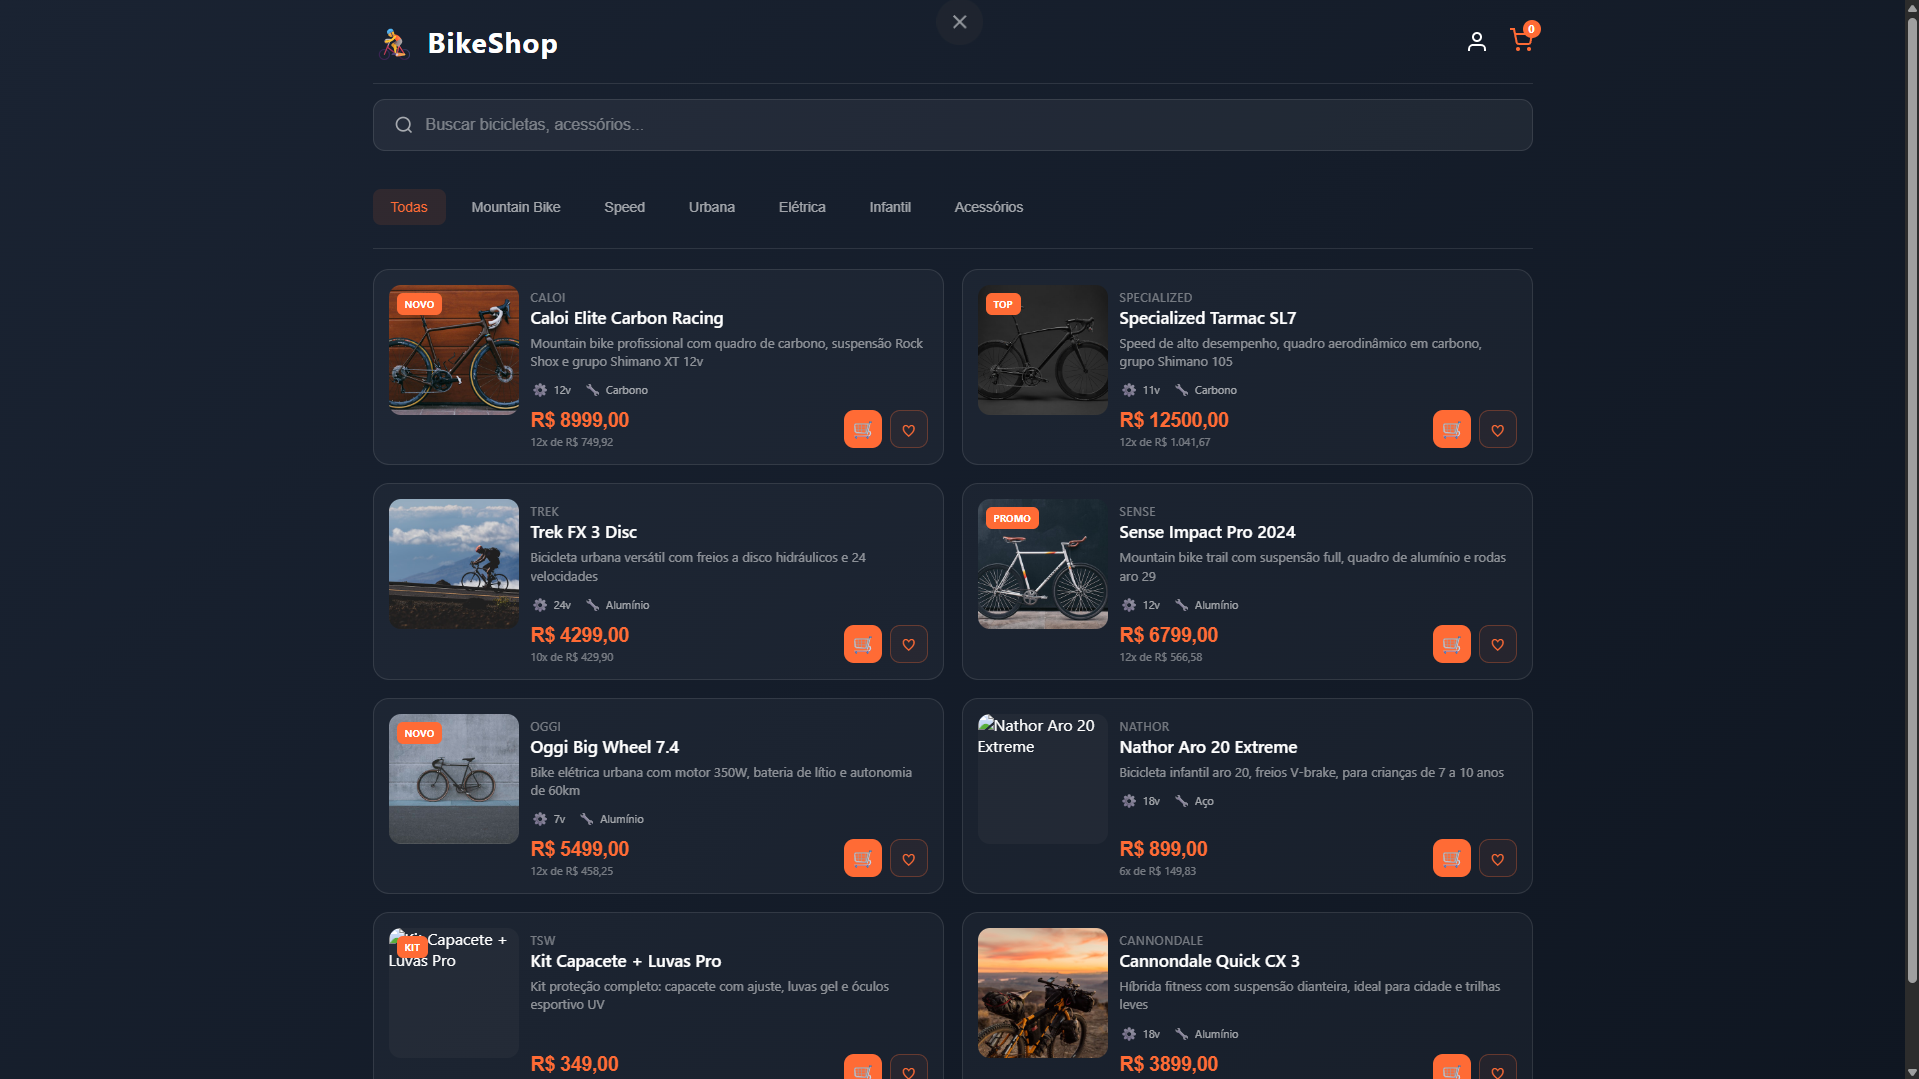
Task: Click the R$ 899,00 price
Action: click(x=1163, y=849)
